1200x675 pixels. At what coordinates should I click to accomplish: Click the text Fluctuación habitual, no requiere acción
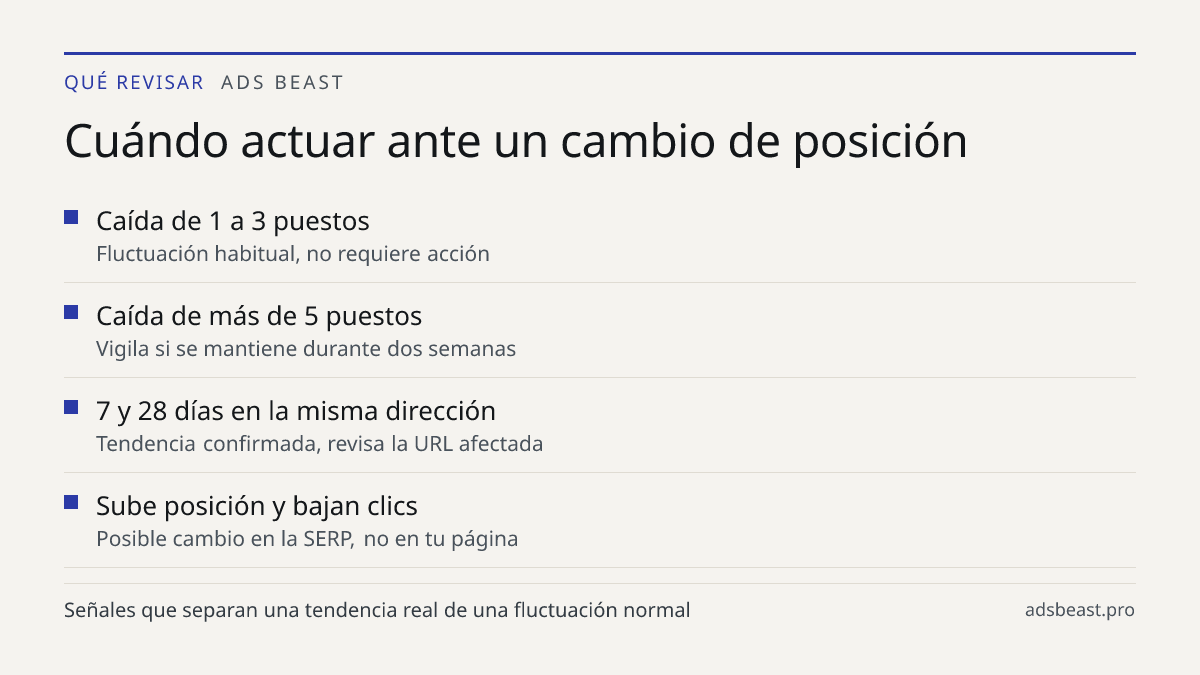293,254
